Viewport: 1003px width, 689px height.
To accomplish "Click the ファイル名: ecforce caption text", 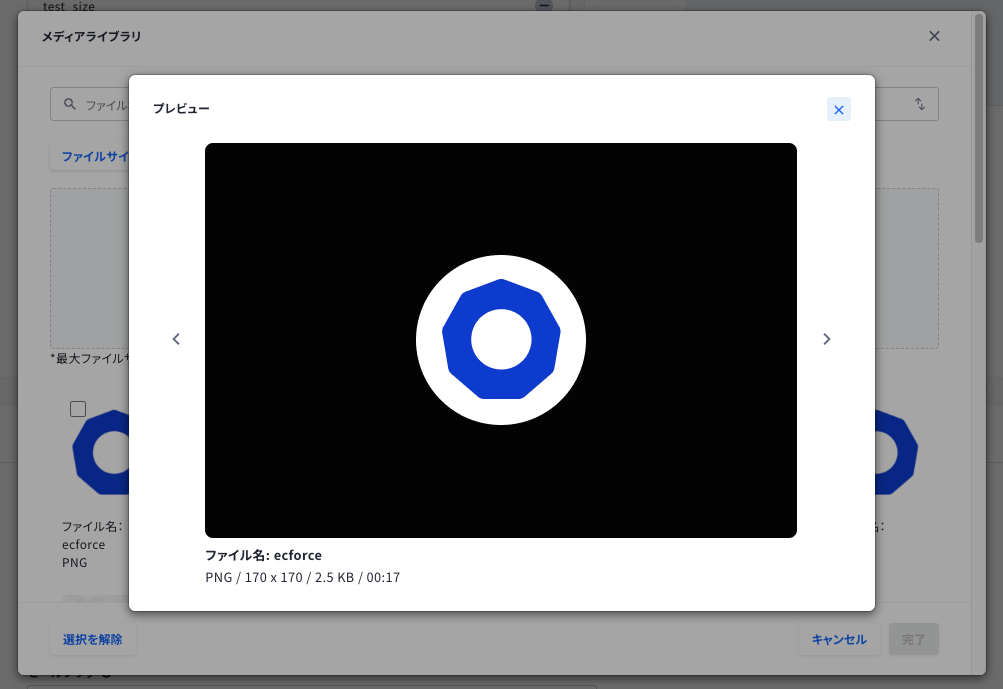I will (264, 555).
